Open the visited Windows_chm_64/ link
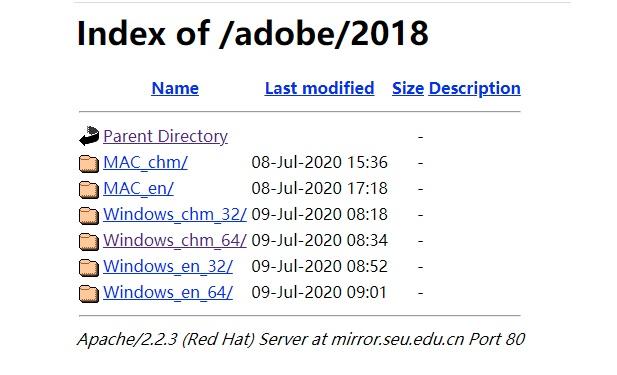The image size is (617, 375). point(175,240)
